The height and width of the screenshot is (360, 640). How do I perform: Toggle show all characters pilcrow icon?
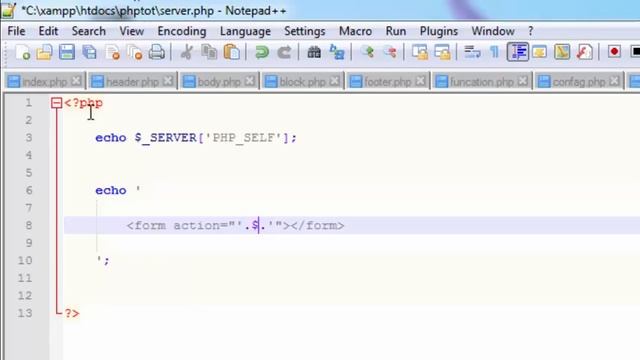[x=494, y=52]
